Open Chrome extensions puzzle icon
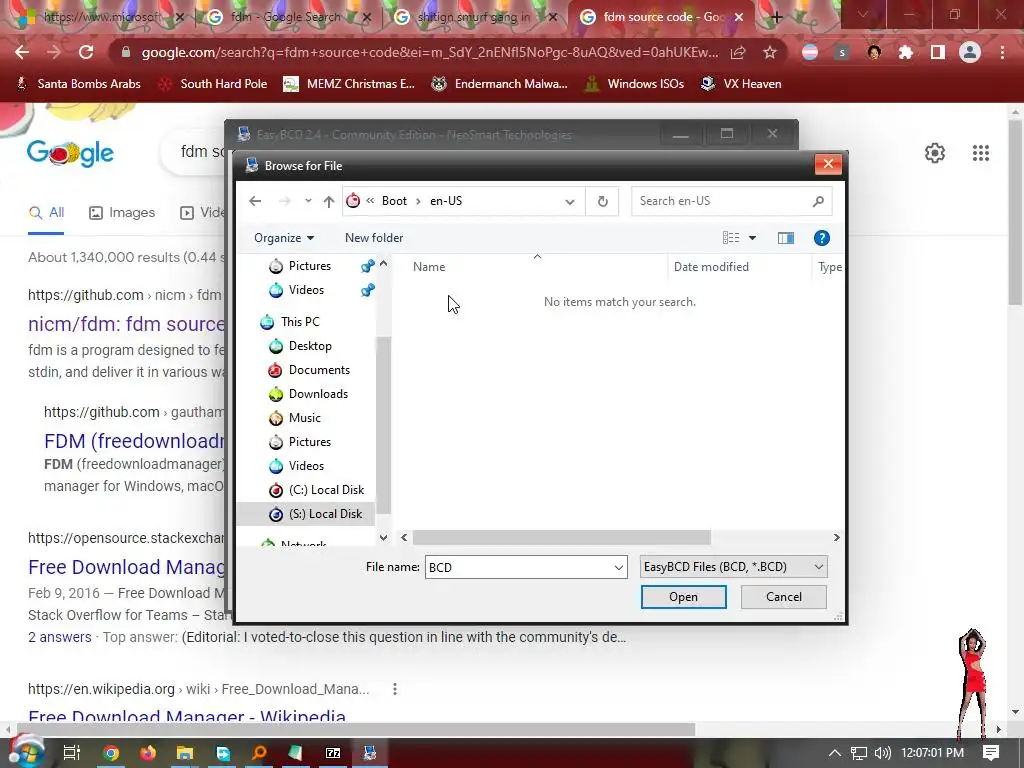Screen dimensions: 1024x768 coord(906,52)
